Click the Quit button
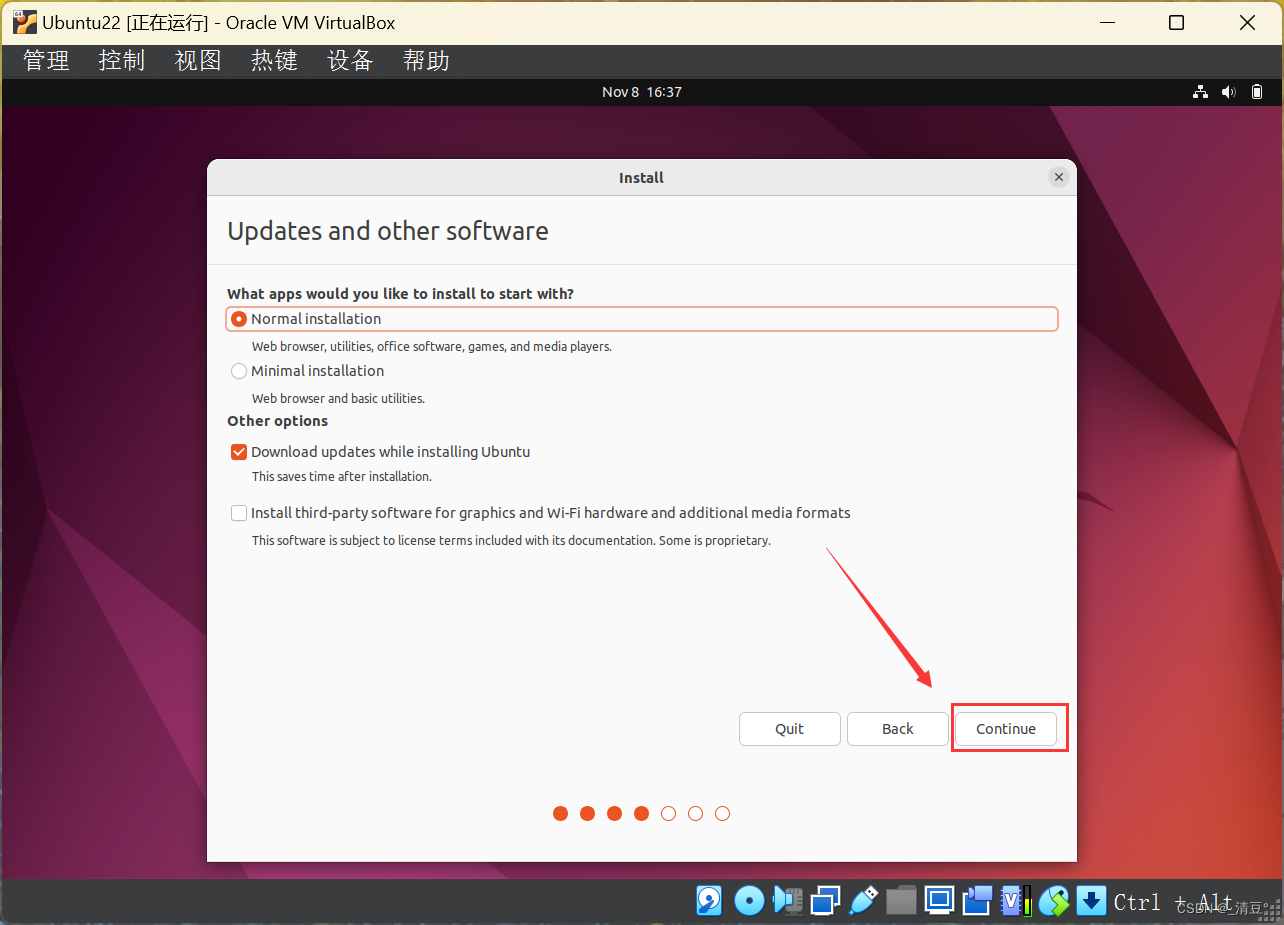 pos(790,729)
